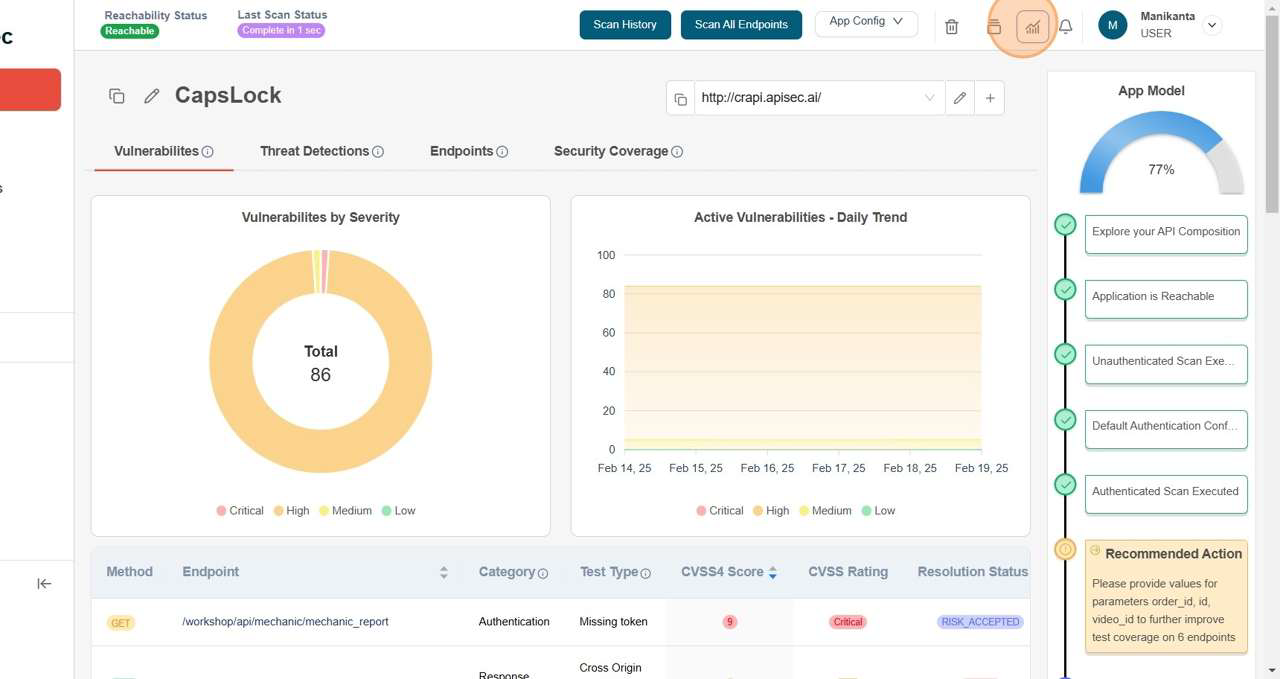Click the copy icon beside the crapi.apisec.ai URL
Image resolution: width=1280 pixels, height=679 pixels.
coord(681,97)
